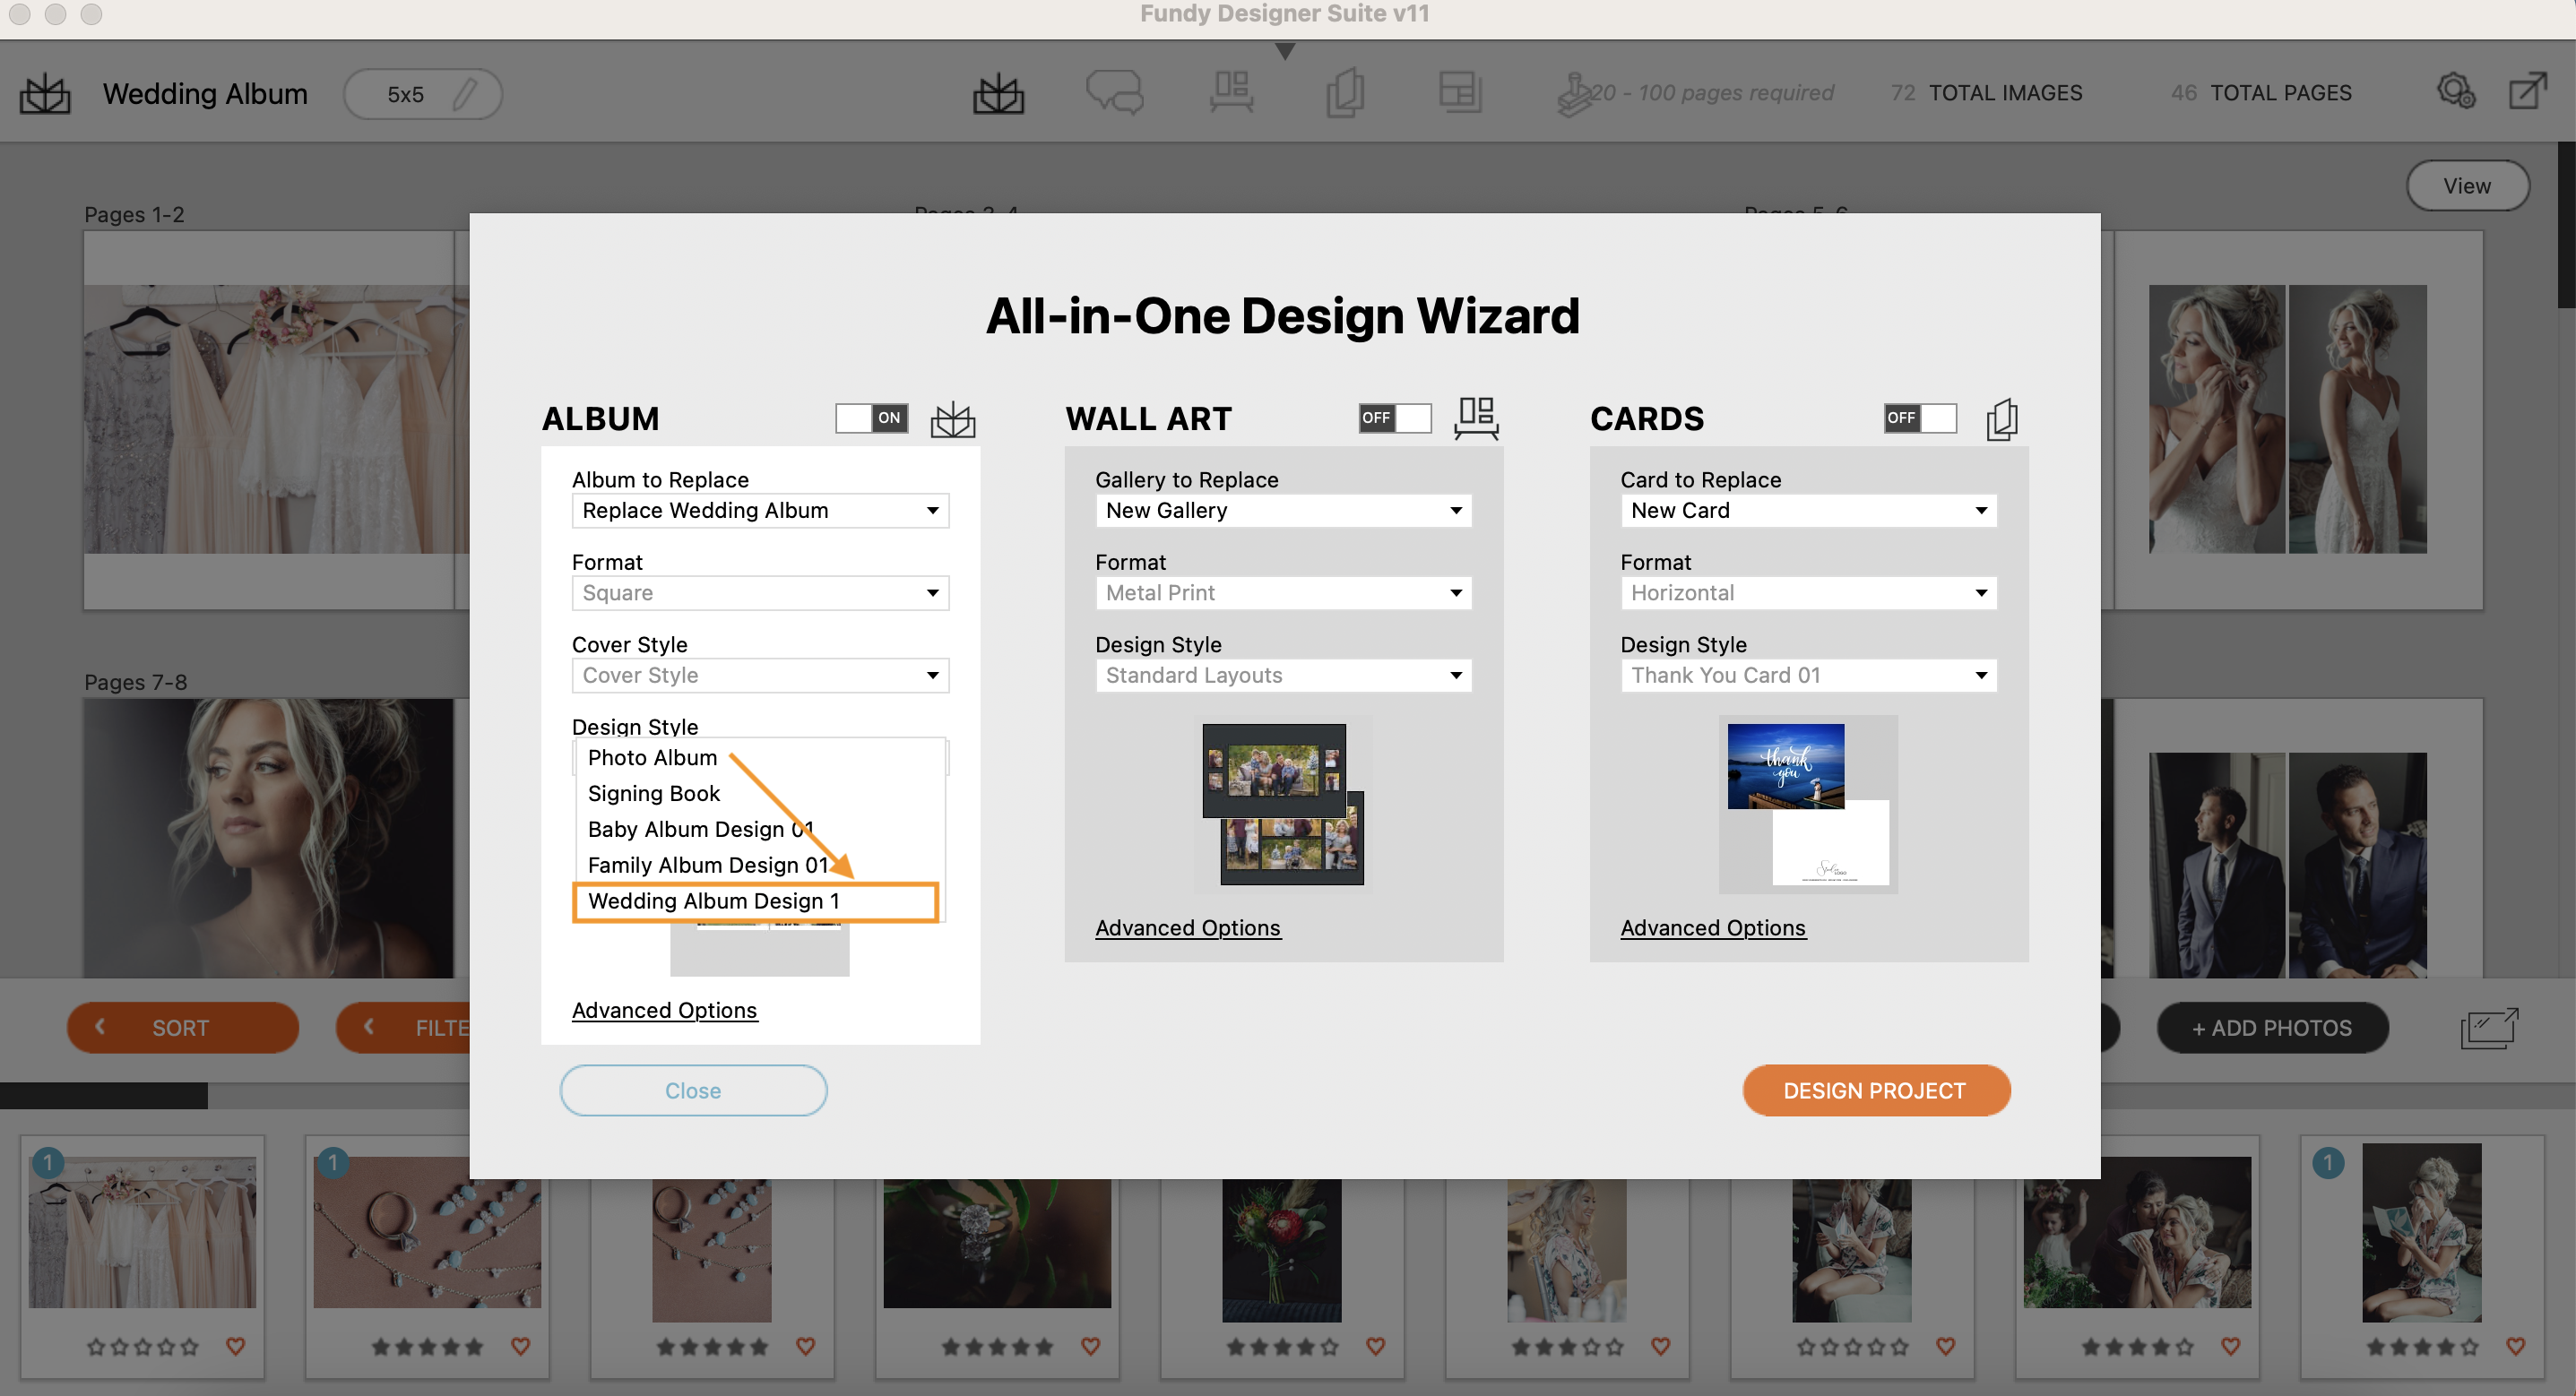
Task: Click the SORT button
Action: [x=182, y=1028]
